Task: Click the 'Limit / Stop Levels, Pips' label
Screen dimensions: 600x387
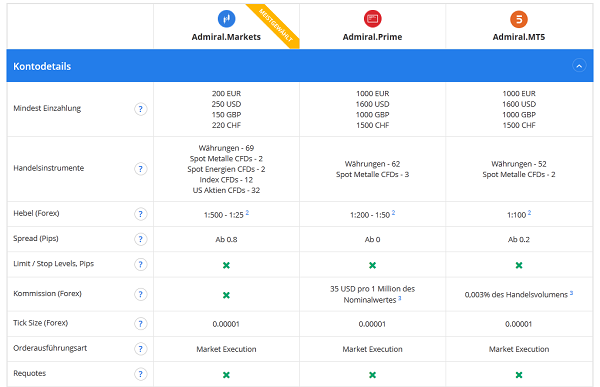Action: (x=54, y=264)
